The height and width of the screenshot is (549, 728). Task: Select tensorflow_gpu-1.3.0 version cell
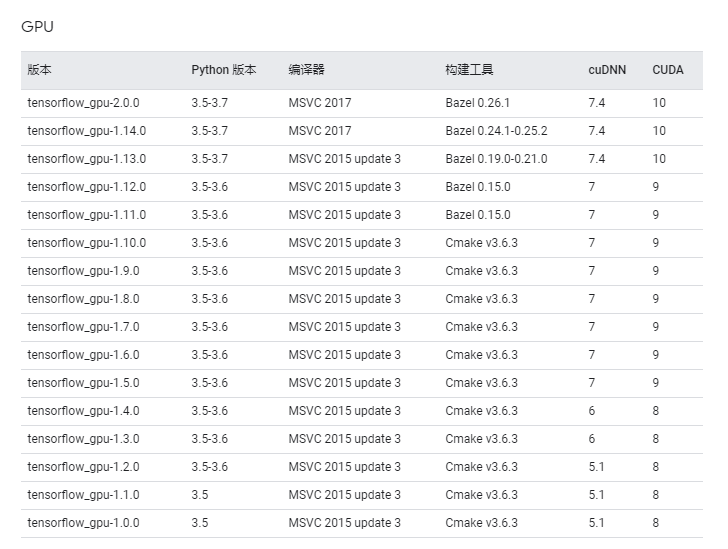click(84, 439)
